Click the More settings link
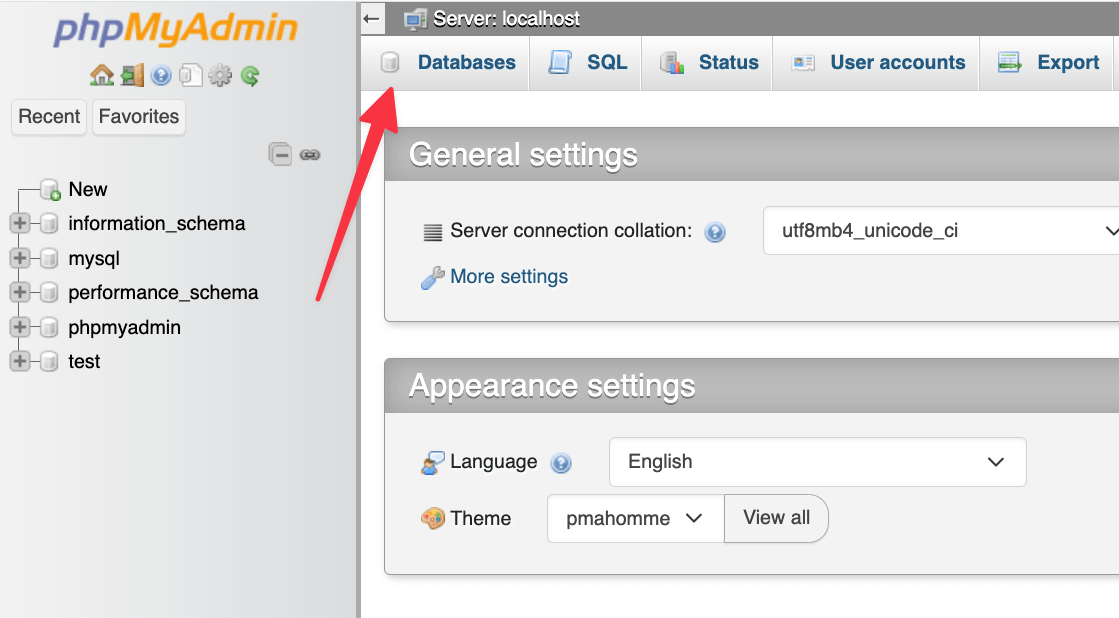1119x618 pixels. tap(508, 276)
